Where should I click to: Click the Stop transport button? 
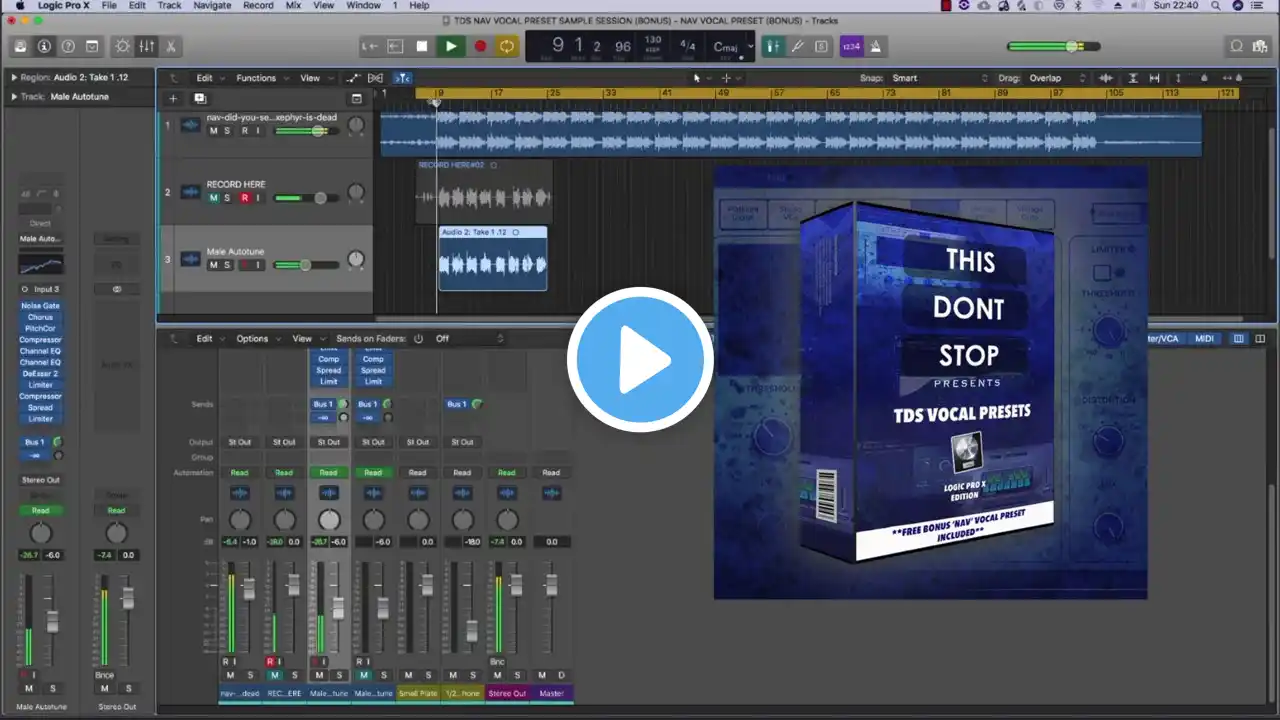click(x=422, y=46)
